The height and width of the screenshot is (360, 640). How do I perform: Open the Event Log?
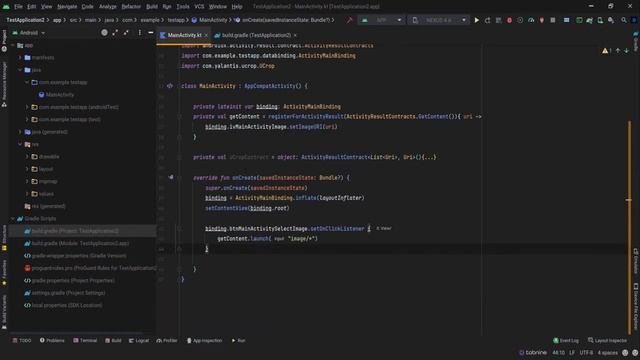566,340
